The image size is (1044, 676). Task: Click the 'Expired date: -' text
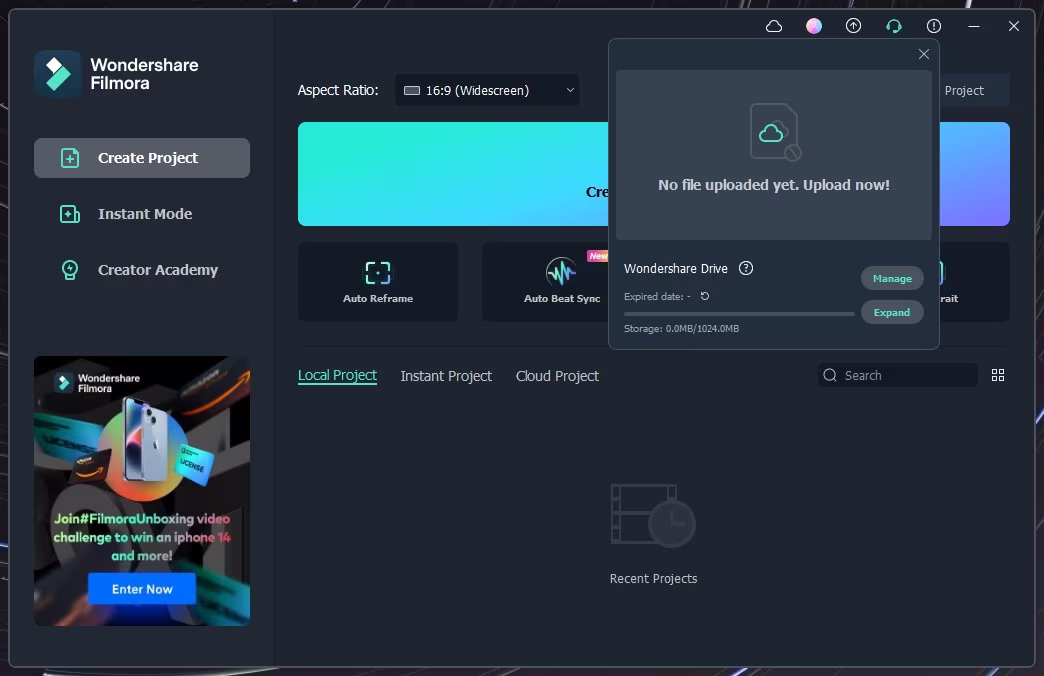pos(657,296)
